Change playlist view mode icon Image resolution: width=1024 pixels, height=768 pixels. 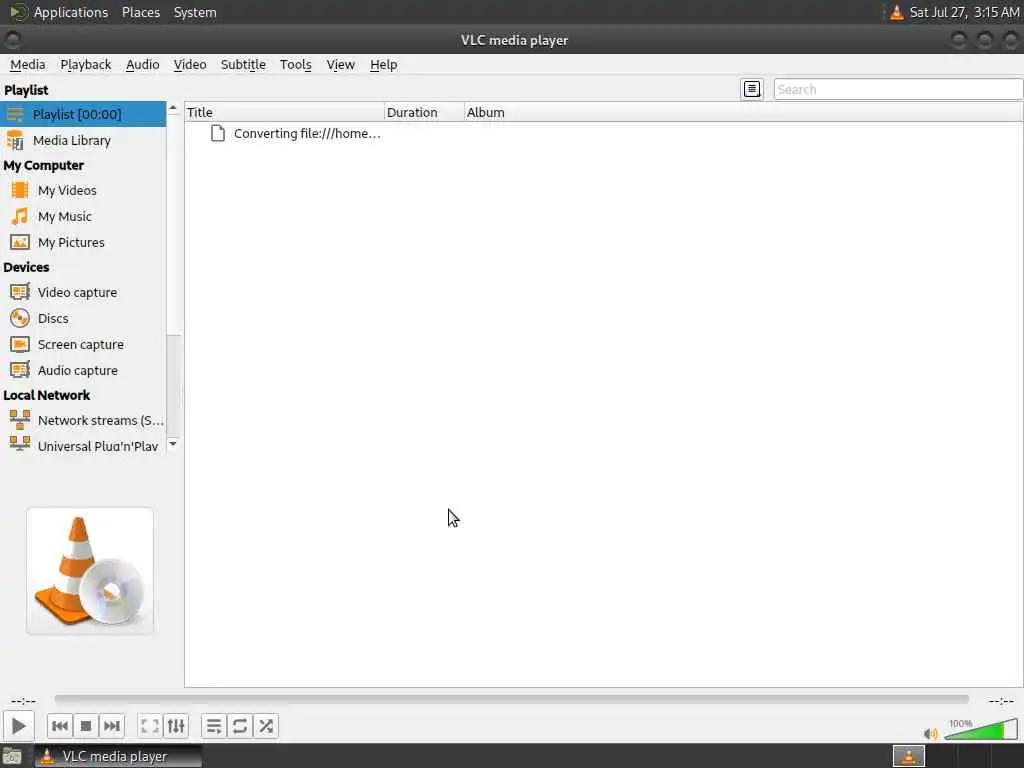tap(752, 89)
